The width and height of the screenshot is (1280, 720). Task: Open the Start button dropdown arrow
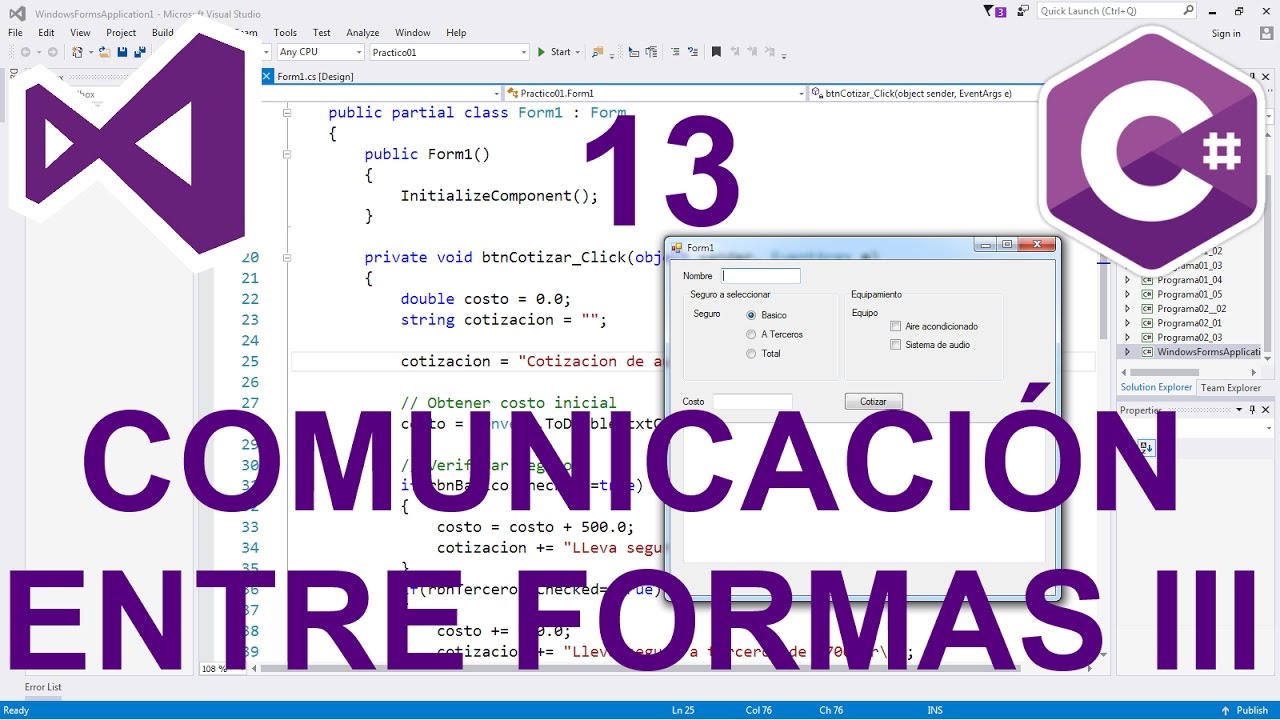pos(577,52)
